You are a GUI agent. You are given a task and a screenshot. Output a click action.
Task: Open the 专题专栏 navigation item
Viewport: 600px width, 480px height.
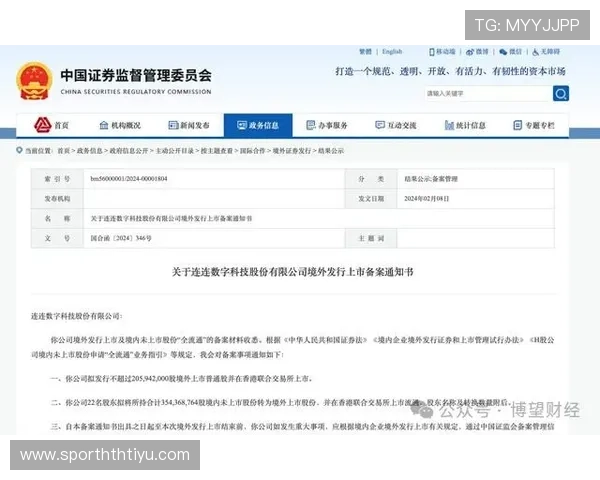coord(534,125)
